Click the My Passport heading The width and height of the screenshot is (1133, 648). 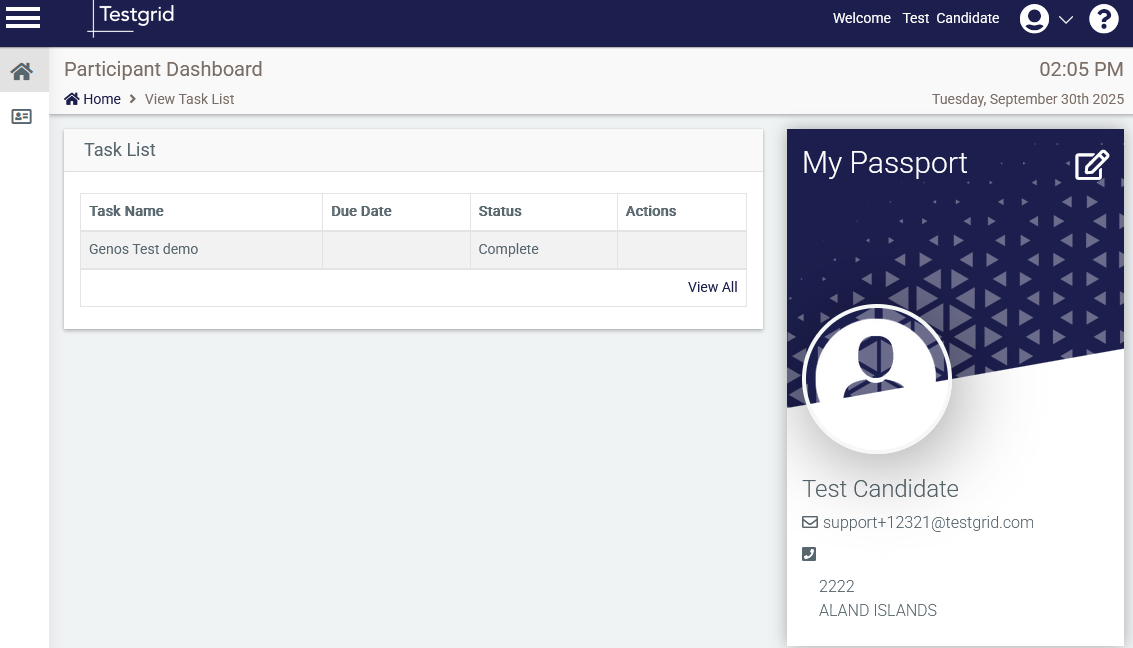pos(884,163)
